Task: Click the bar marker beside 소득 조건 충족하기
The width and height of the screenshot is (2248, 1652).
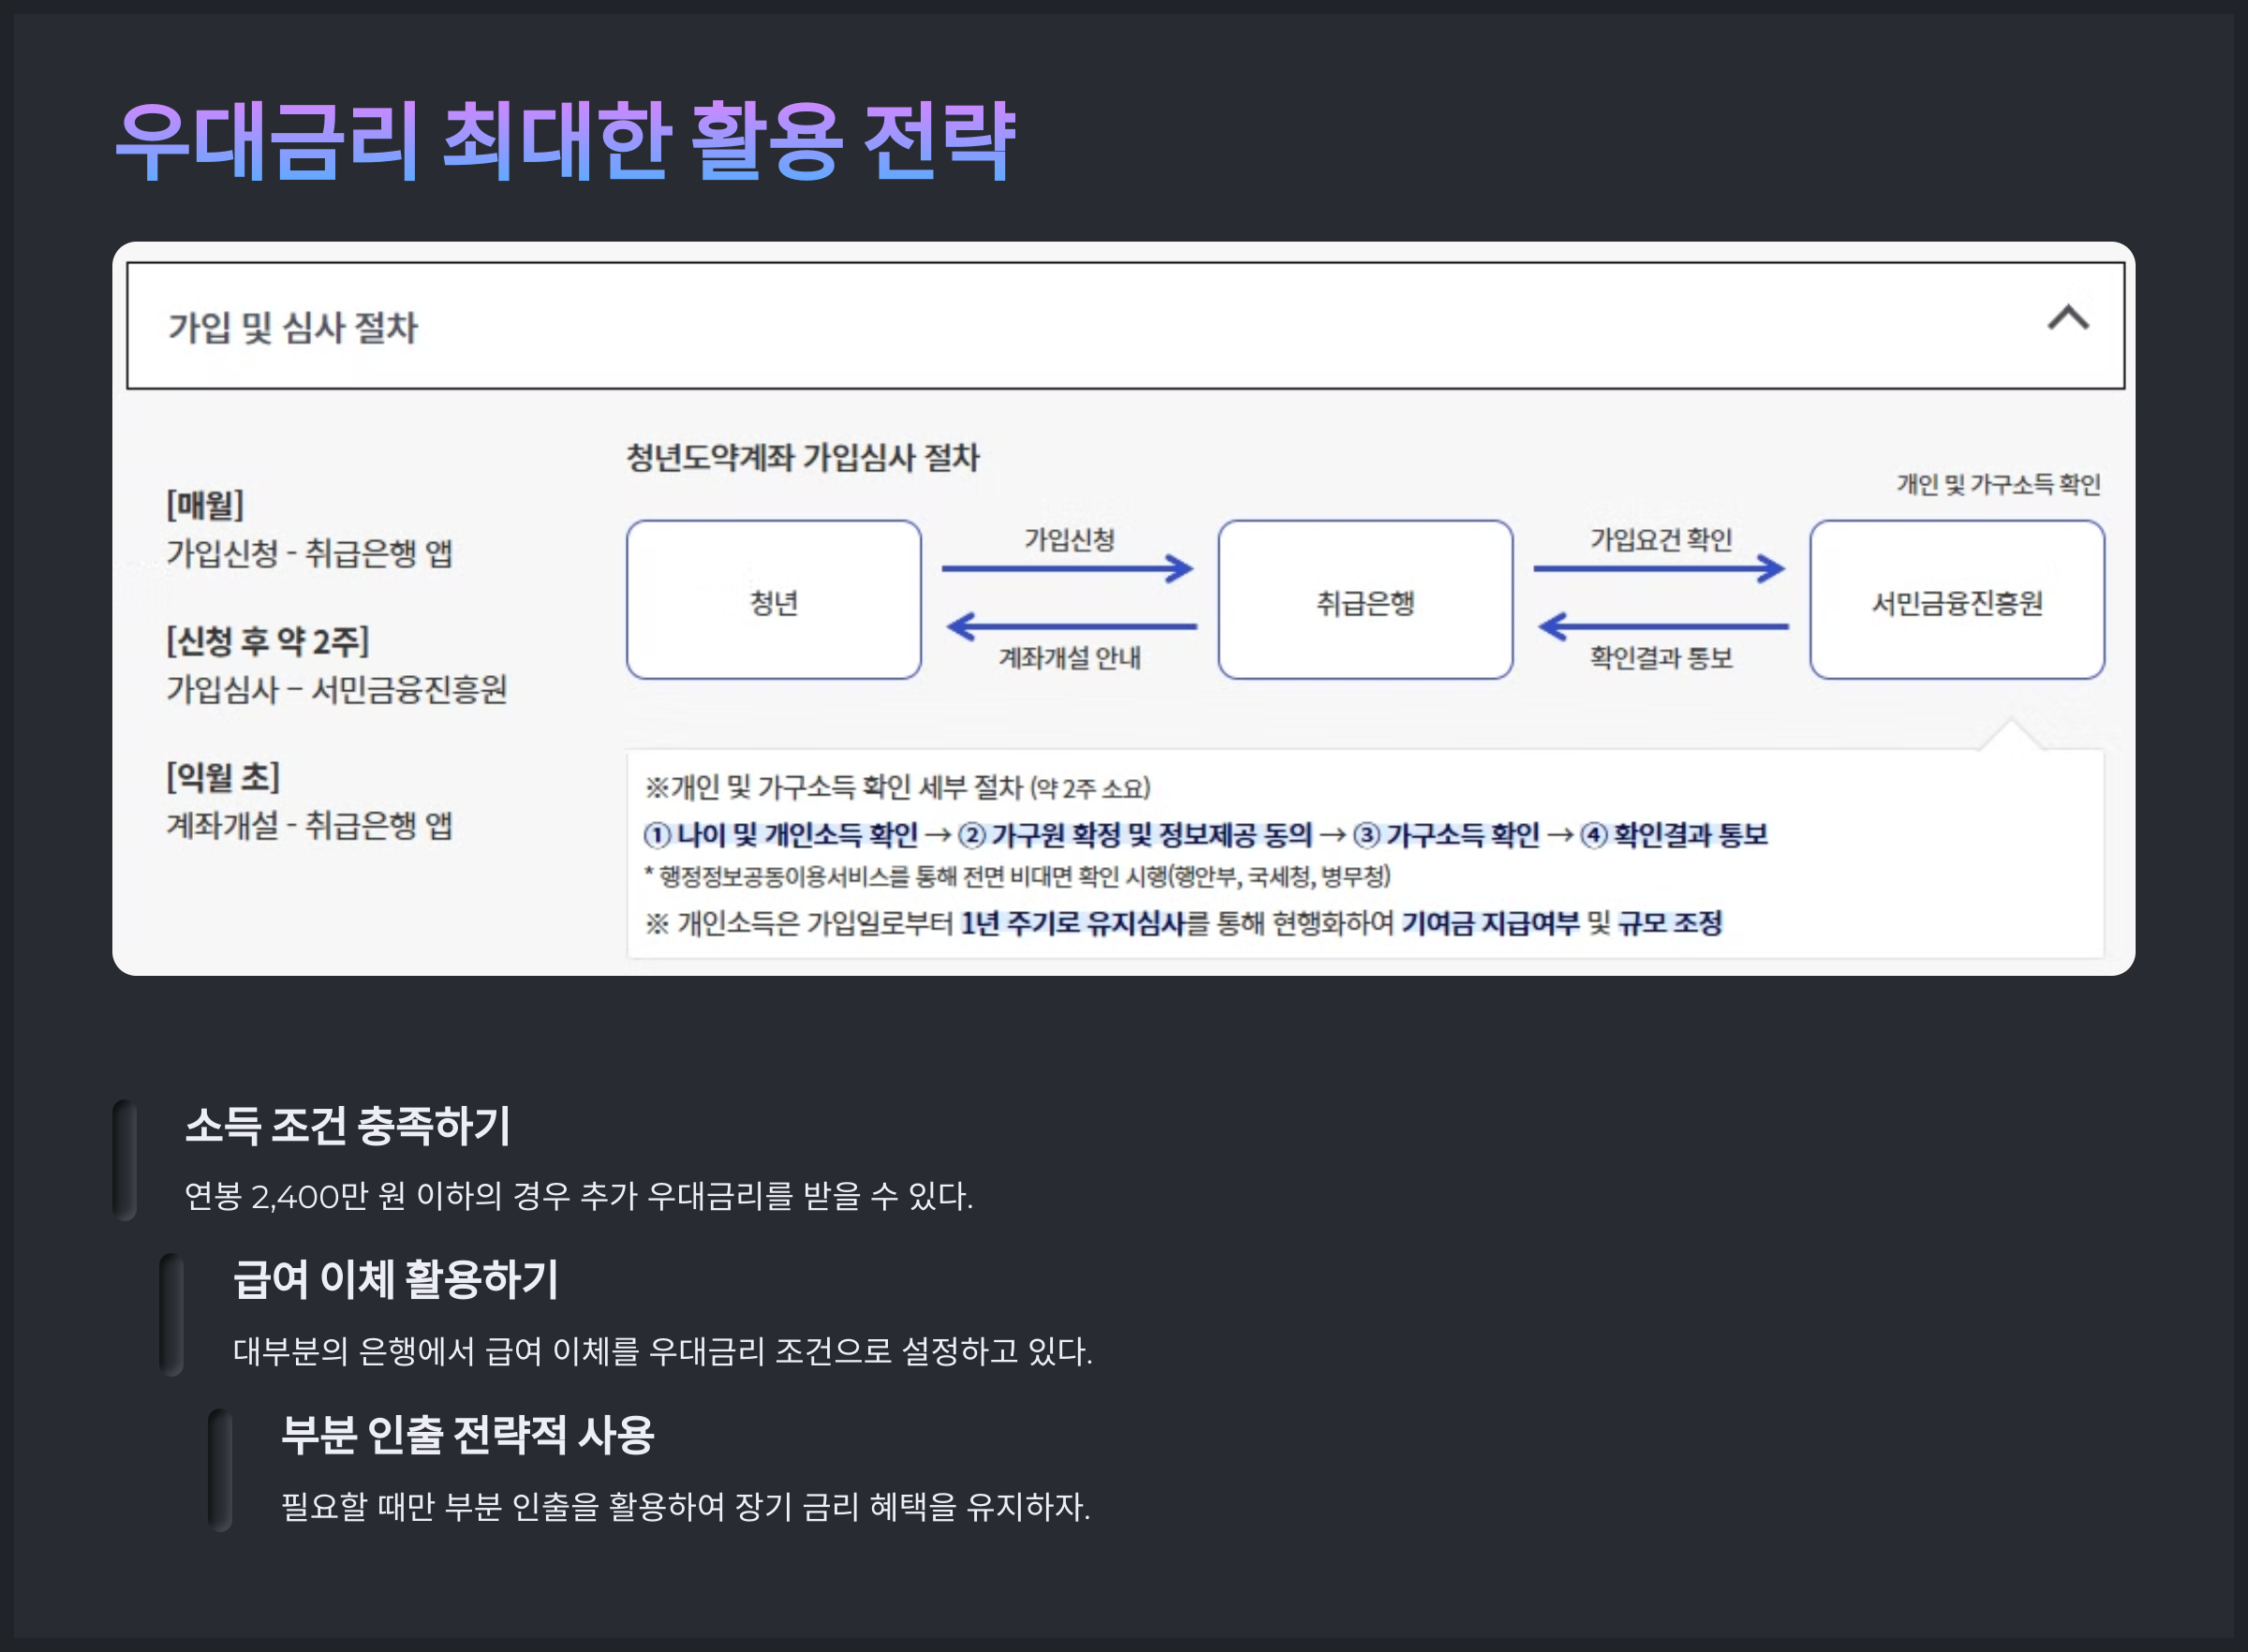Action: 124,1160
